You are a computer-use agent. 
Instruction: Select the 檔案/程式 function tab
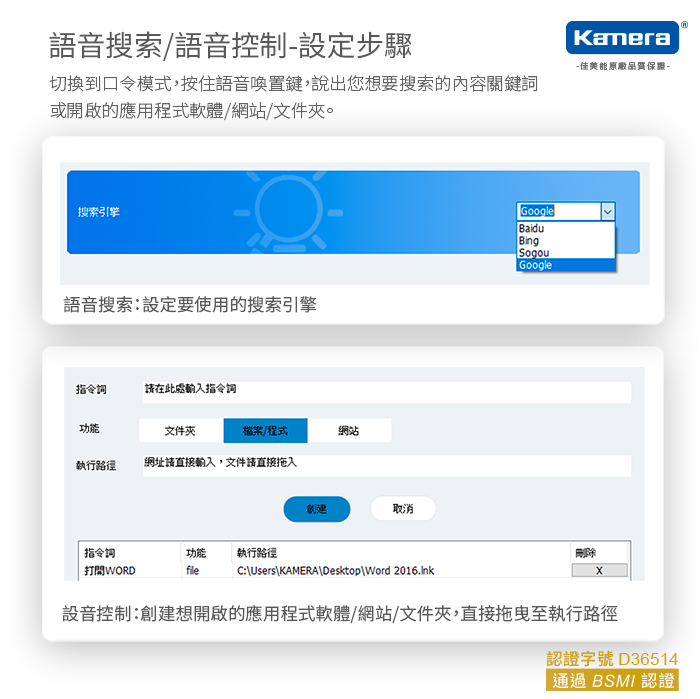point(265,430)
